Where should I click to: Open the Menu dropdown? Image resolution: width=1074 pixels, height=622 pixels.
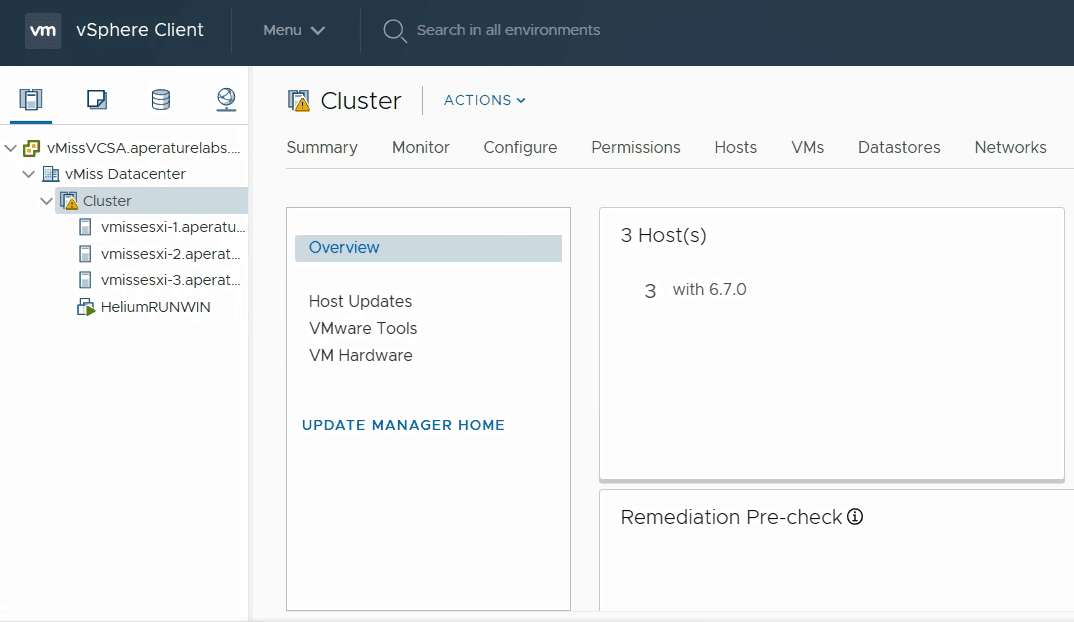[294, 30]
